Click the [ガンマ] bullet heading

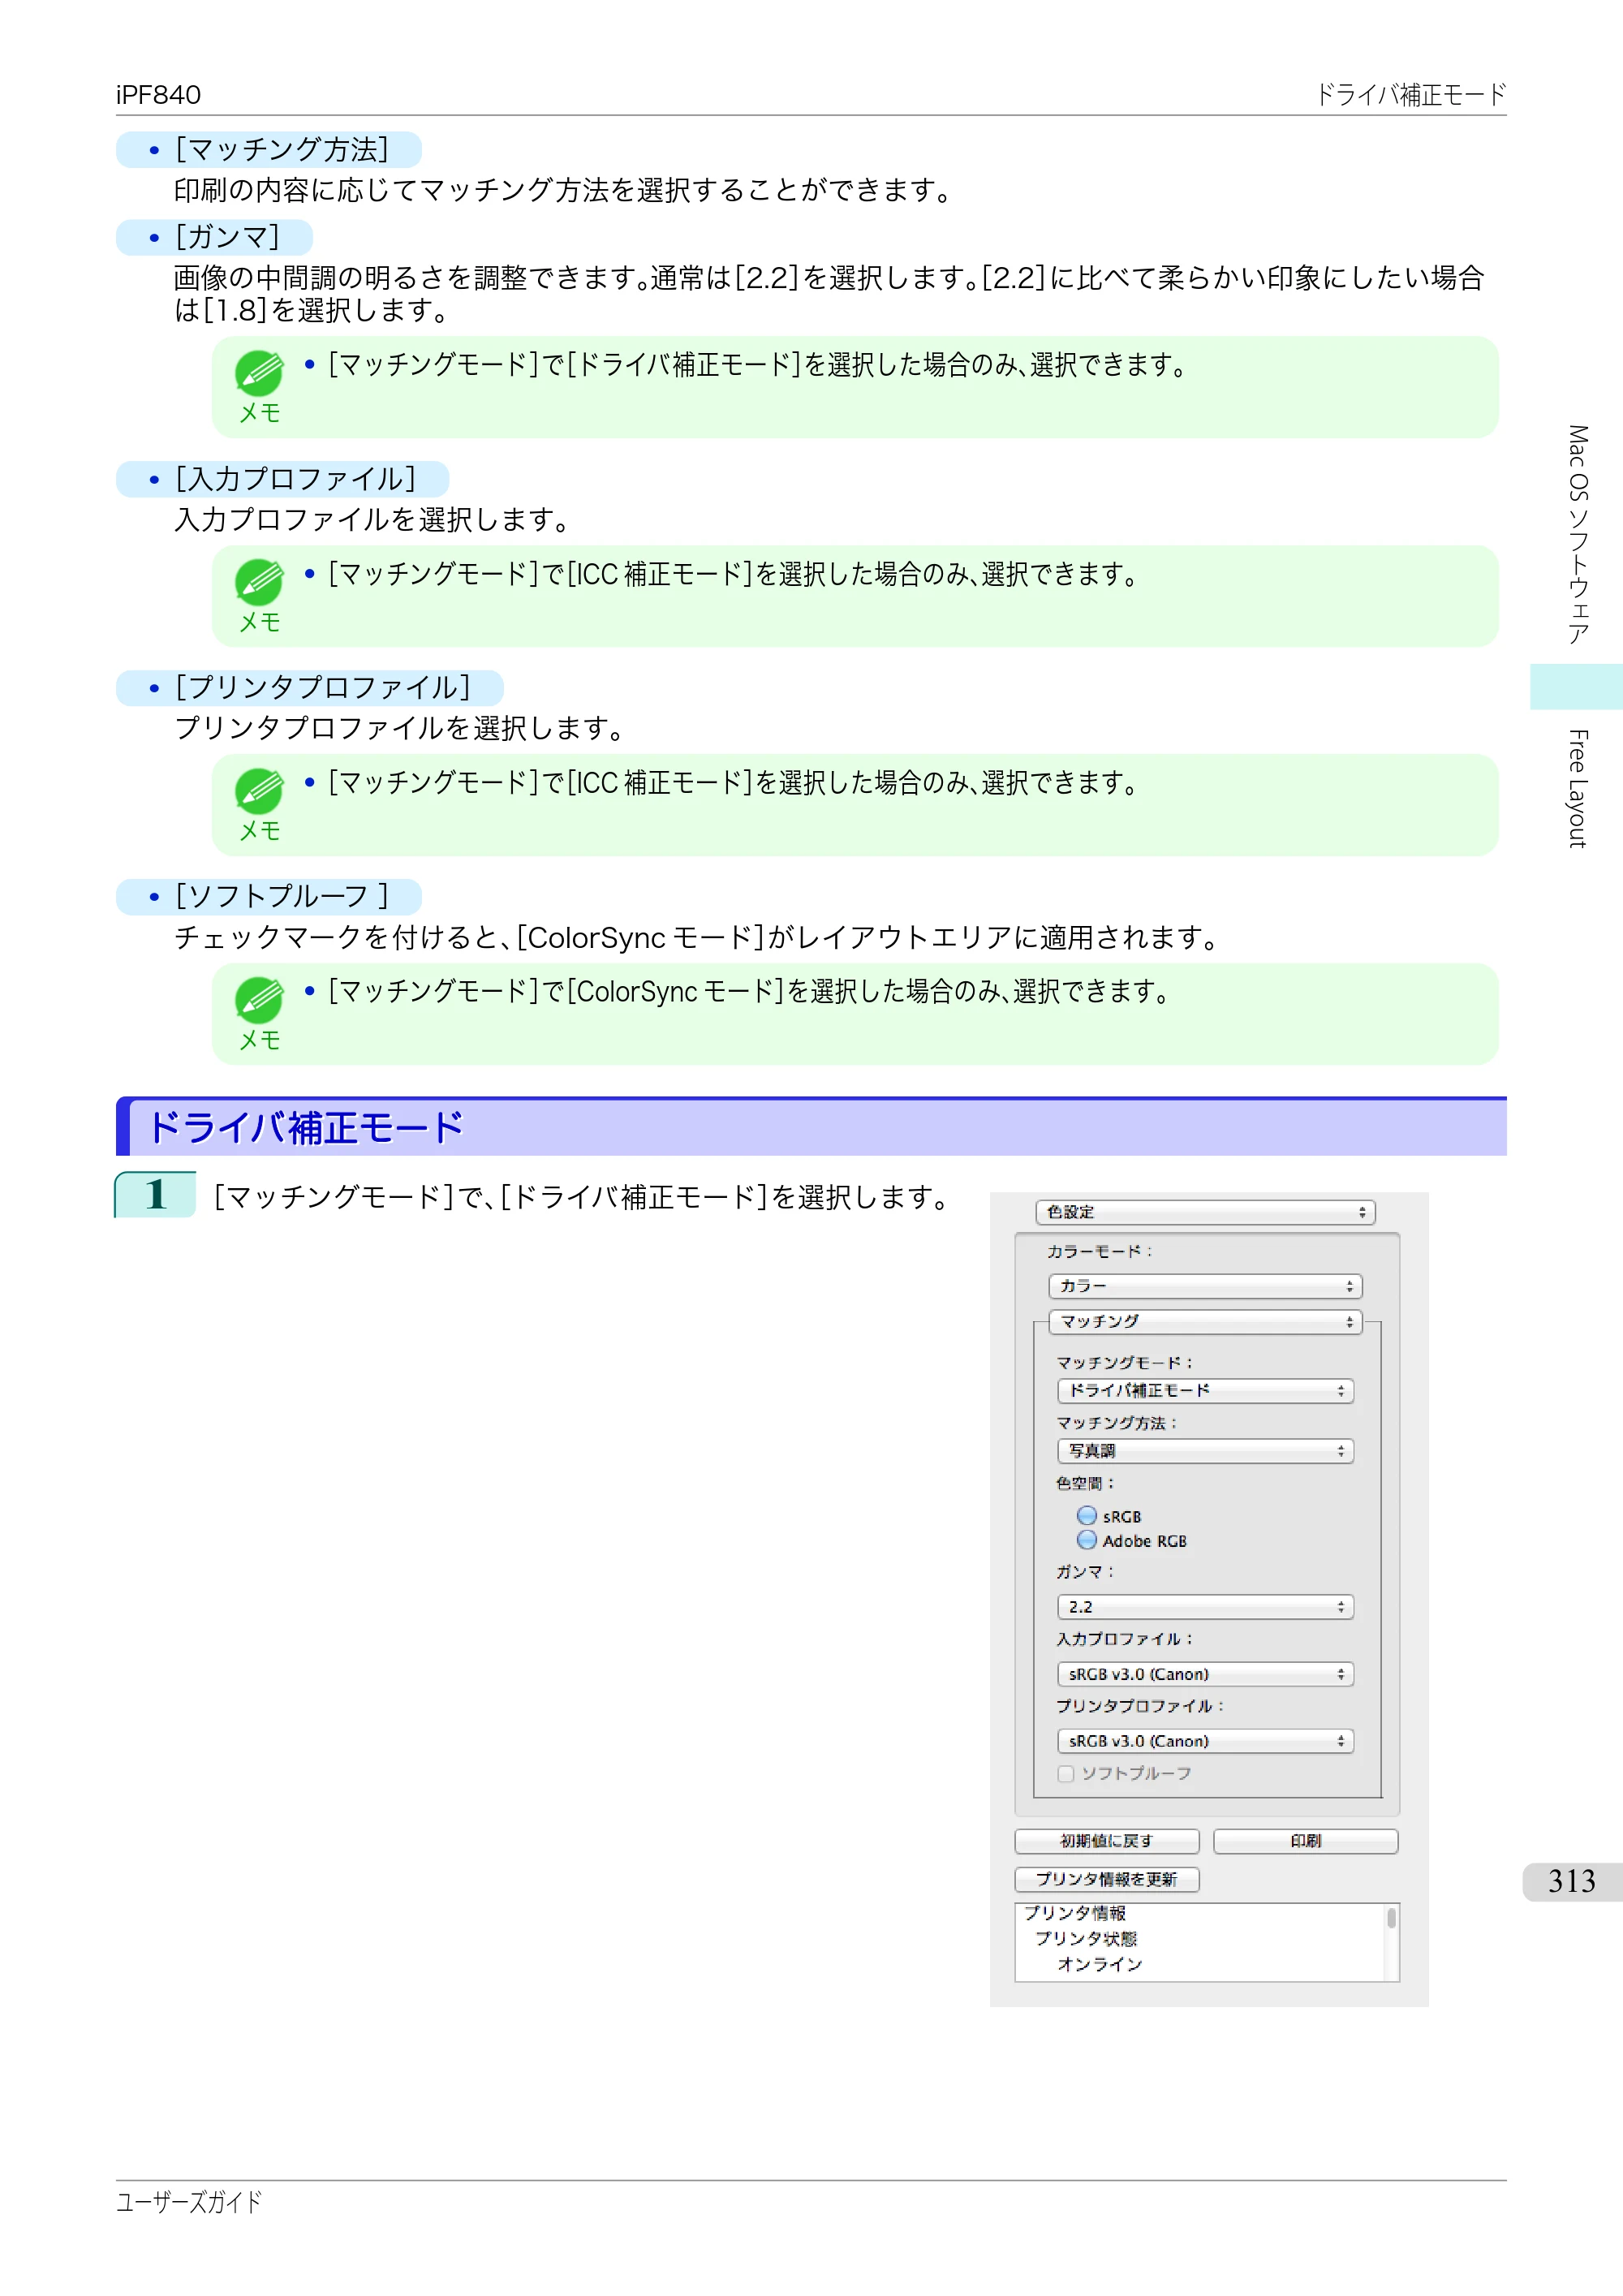215,237
